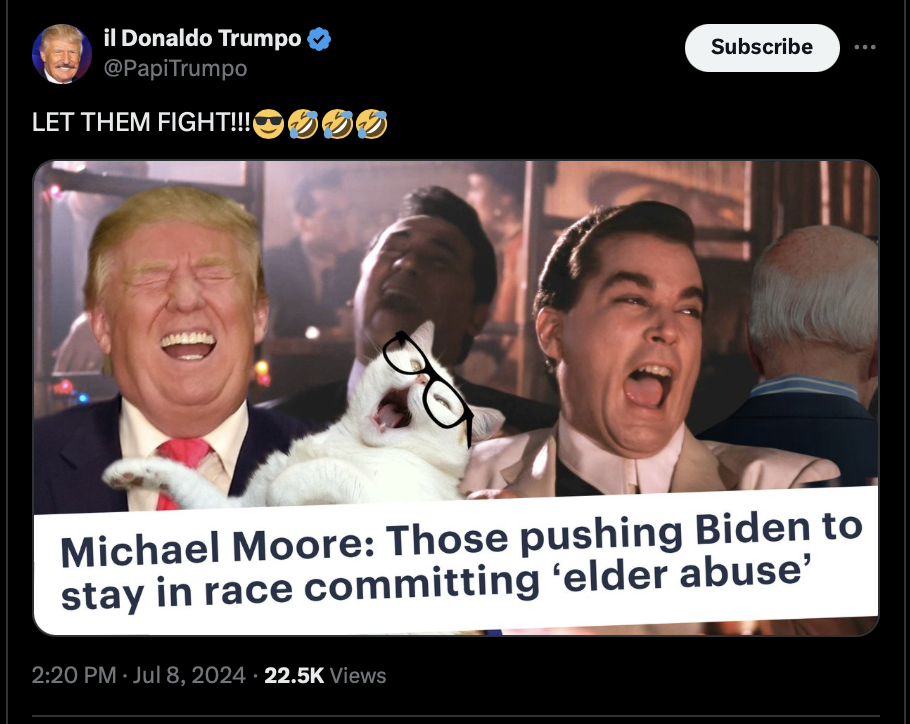Open the 22.5K Views count
Image resolution: width=910 pixels, height=724 pixels.
pos(325,675)
